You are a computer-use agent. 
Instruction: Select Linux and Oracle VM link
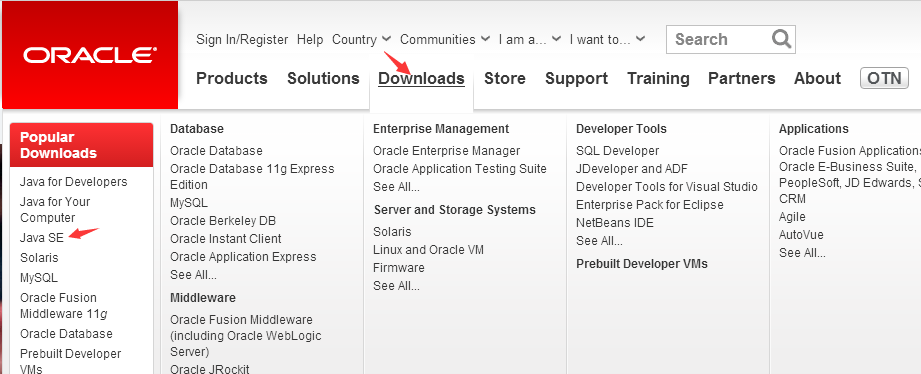tap(428, 250)
